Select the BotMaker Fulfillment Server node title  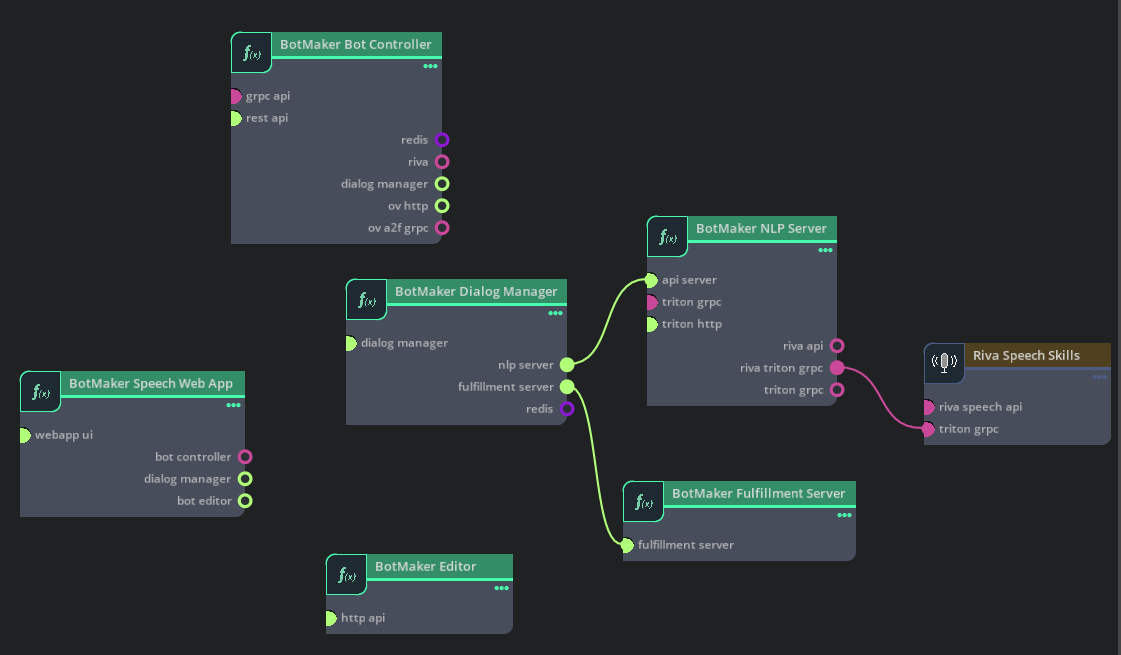click(758, 493)
